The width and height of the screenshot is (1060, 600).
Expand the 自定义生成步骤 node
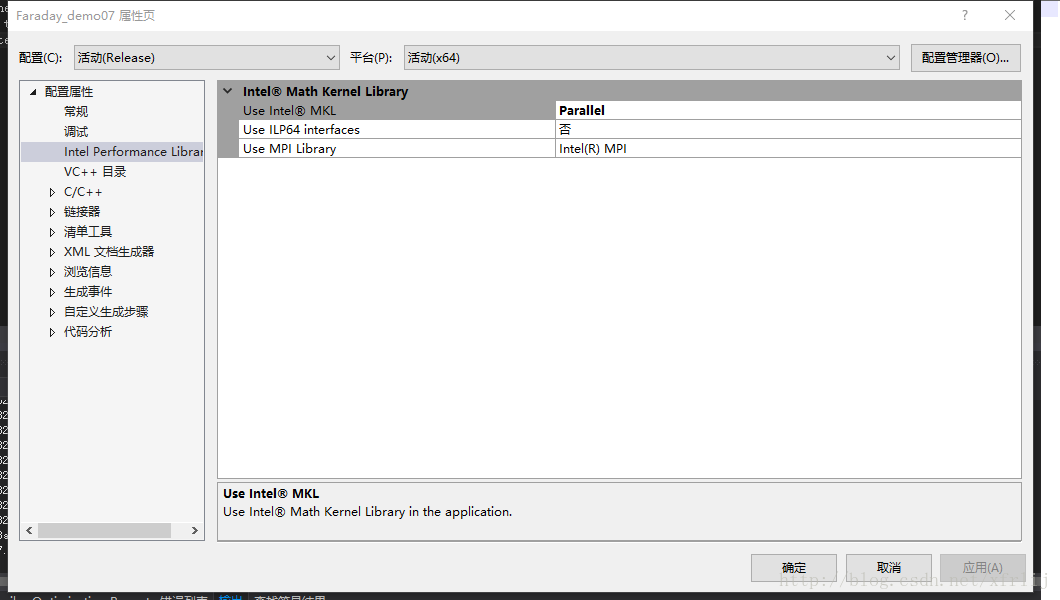[x=52, y=312]
